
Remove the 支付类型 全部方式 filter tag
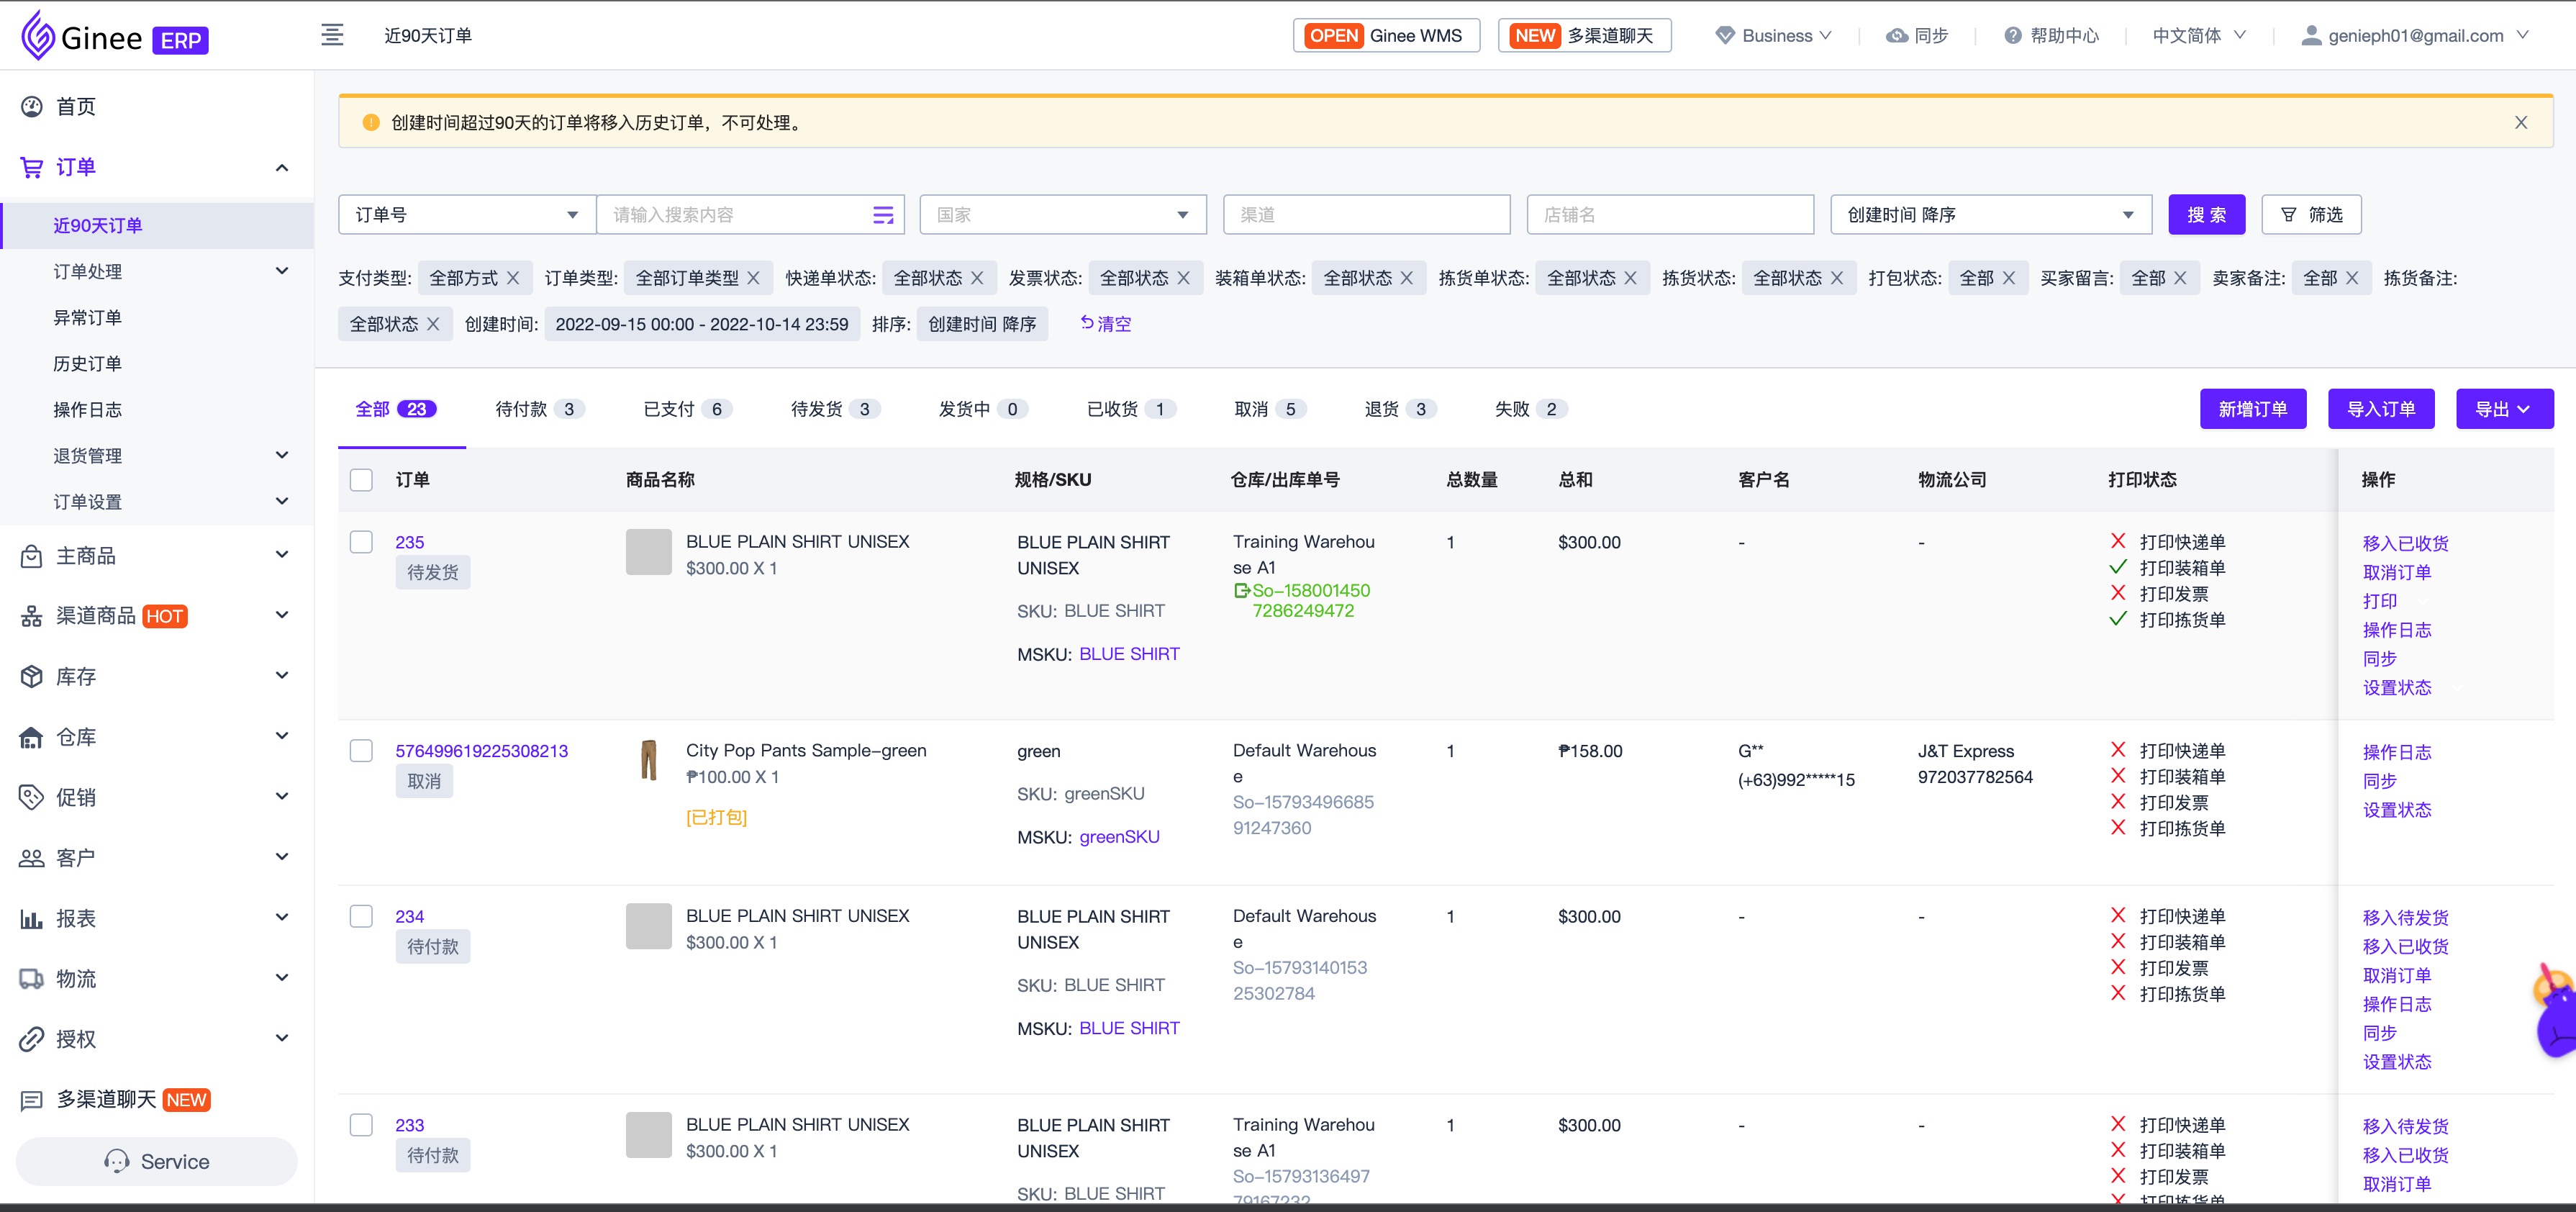513,278
